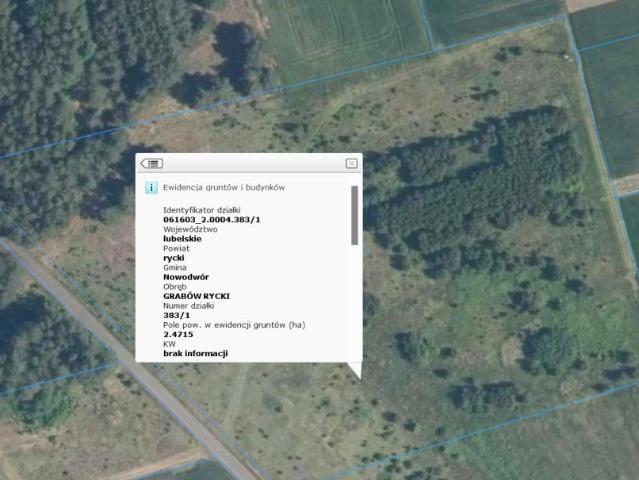Click the dense forest patch right of popup

[481, 183]
